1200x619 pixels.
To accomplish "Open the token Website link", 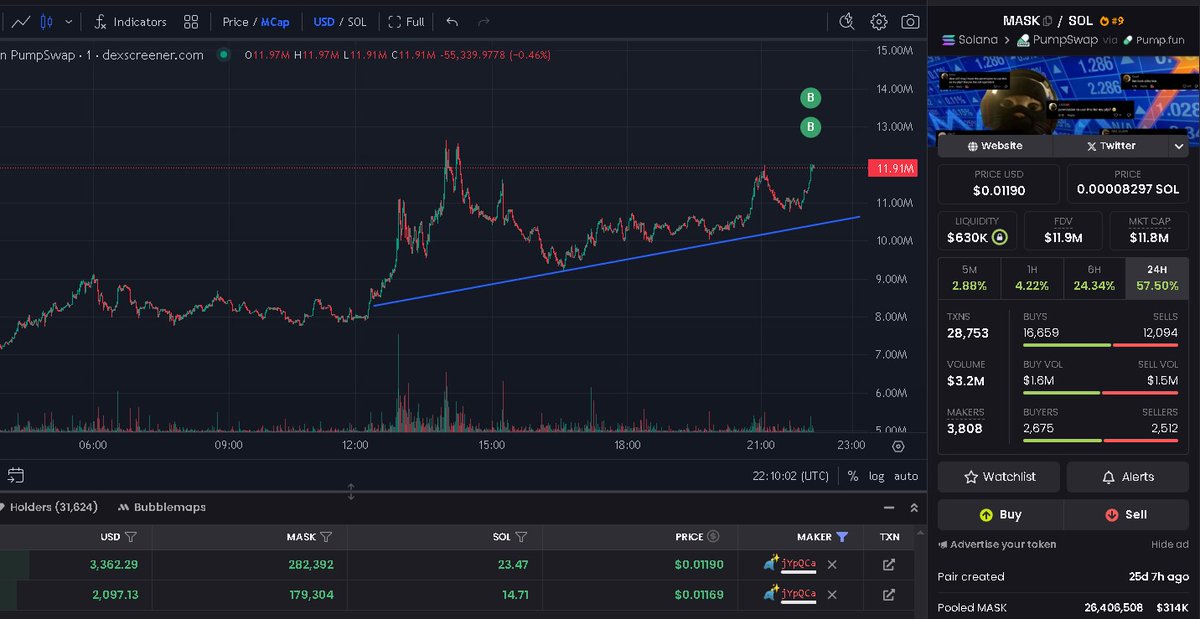I will (994, 146).
